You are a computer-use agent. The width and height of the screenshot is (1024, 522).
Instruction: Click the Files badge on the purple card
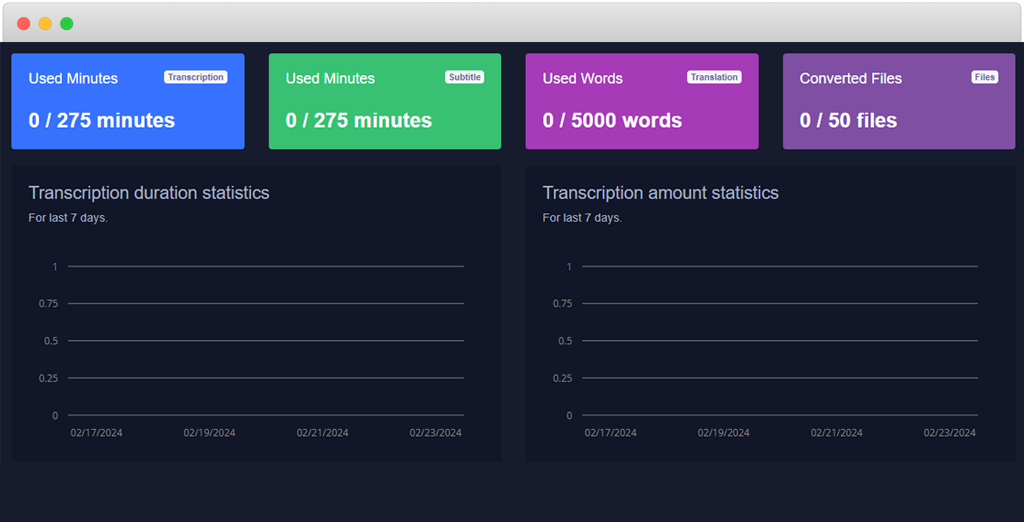[x=984, y=77]
